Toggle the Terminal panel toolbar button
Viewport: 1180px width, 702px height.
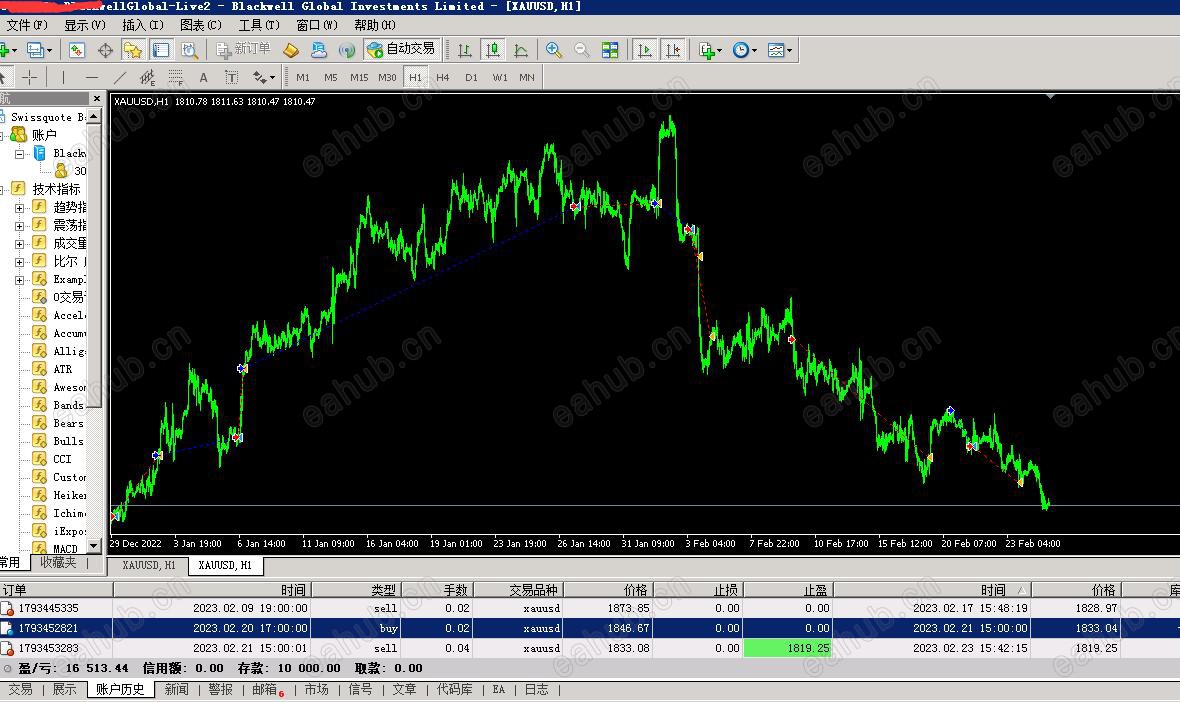coord(161,50)
